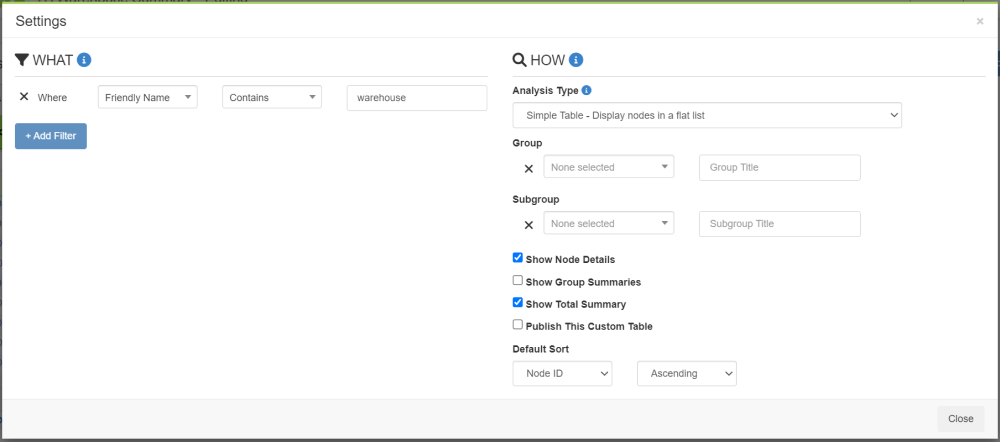Uncheck Show Node Details
1000x442 pixels.
(x=518, y=258)
